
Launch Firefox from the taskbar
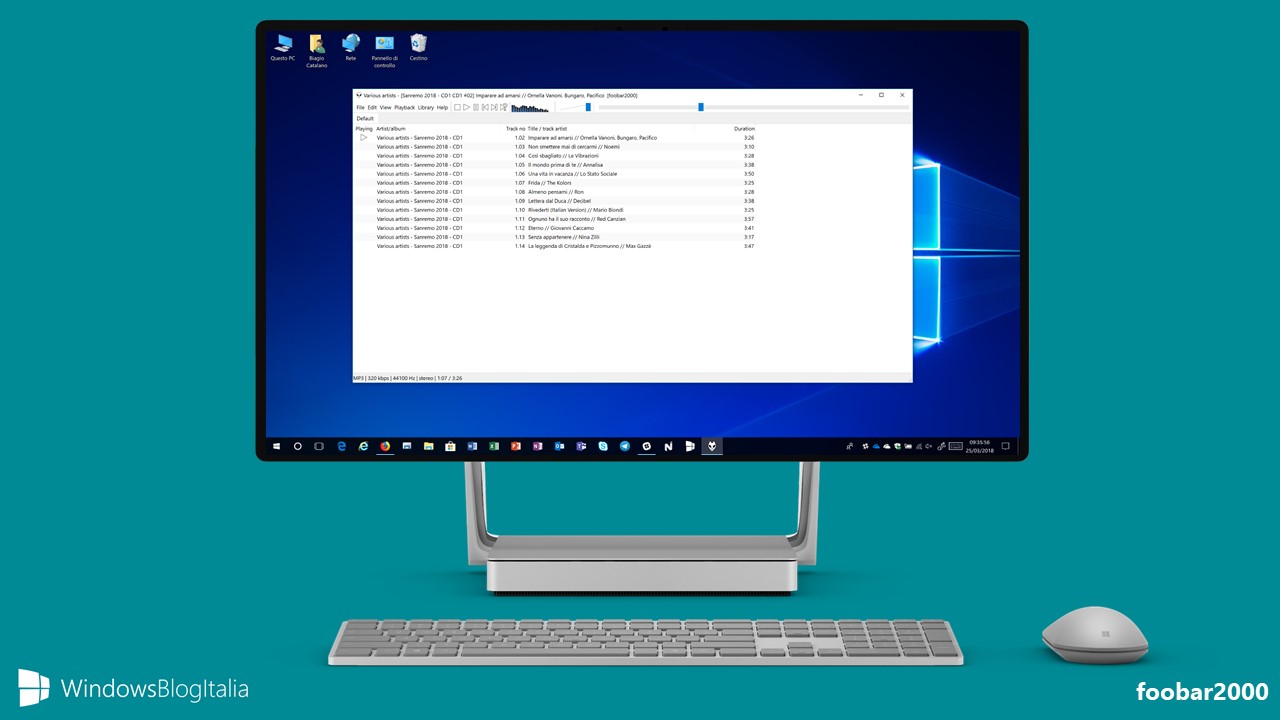pyautogui.click(x=386, y=446)
